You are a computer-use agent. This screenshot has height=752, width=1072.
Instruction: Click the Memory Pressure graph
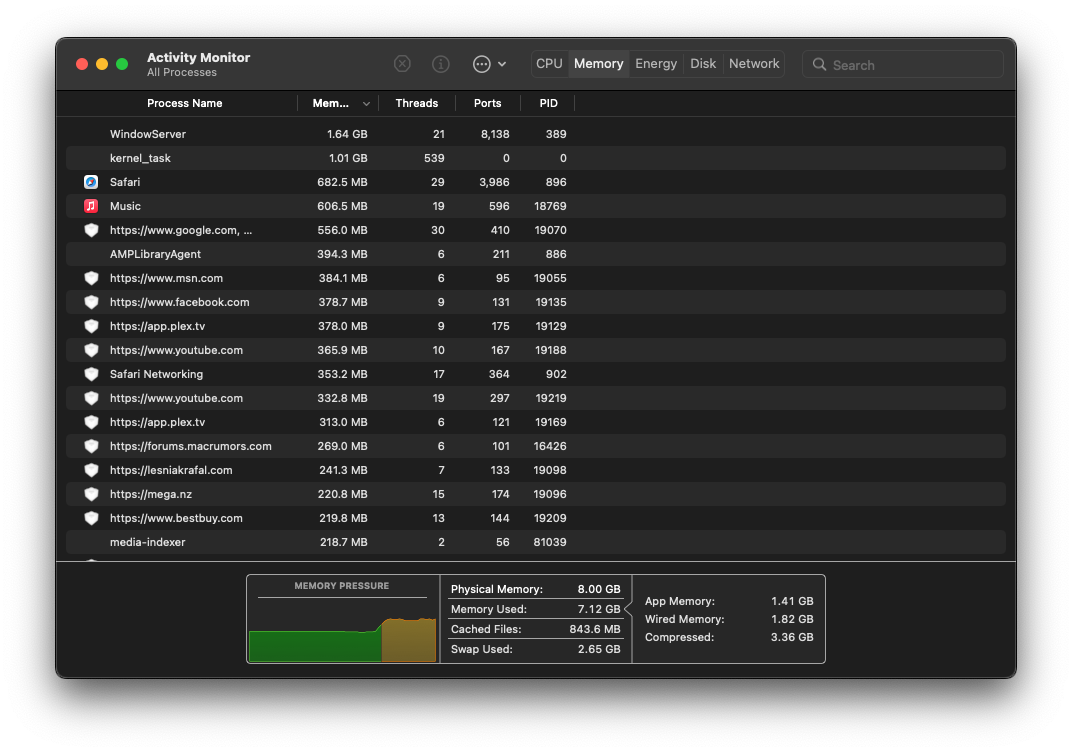pos(343,629)
